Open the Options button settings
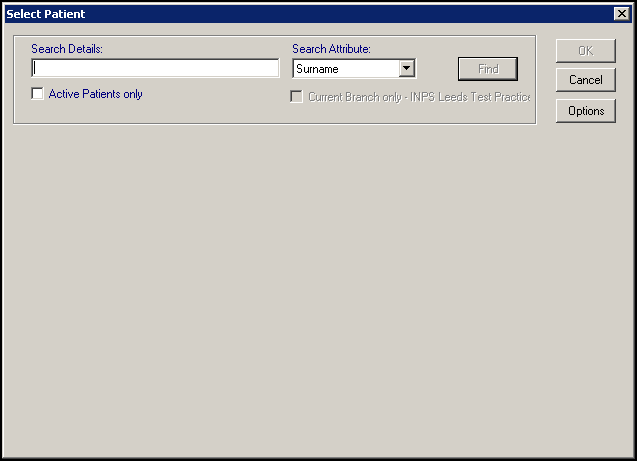 click(x=585, y=111)
